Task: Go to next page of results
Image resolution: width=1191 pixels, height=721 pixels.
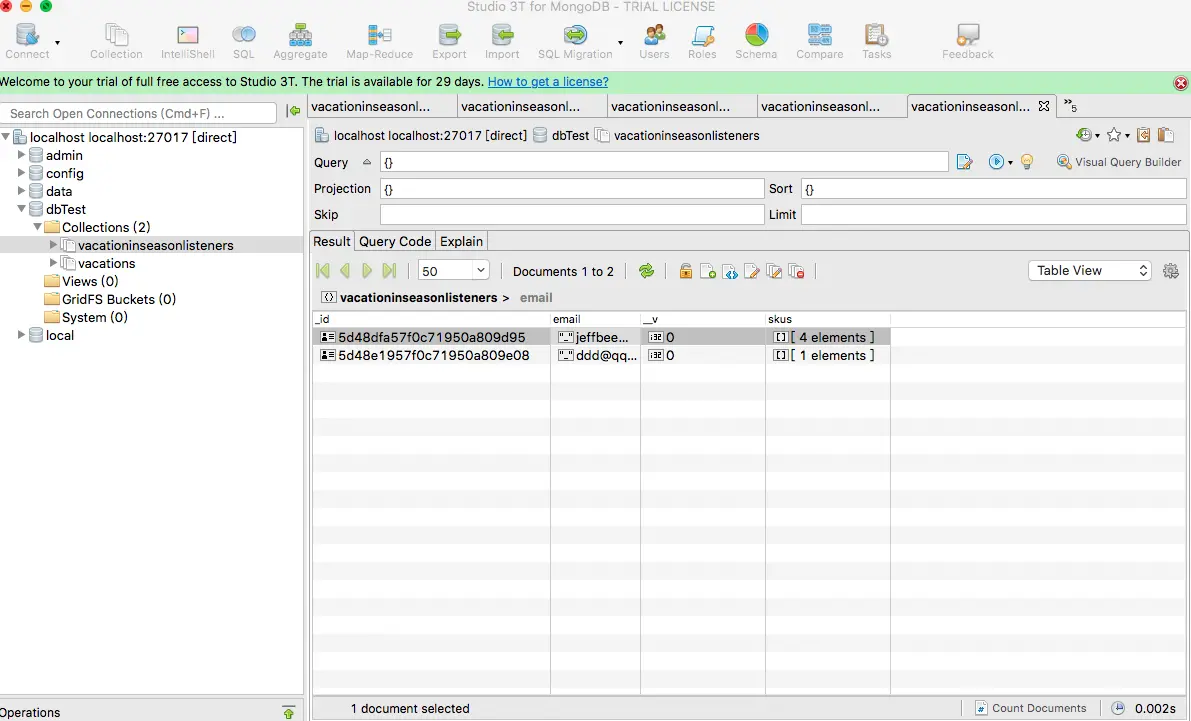Action: tap(367, 270)
